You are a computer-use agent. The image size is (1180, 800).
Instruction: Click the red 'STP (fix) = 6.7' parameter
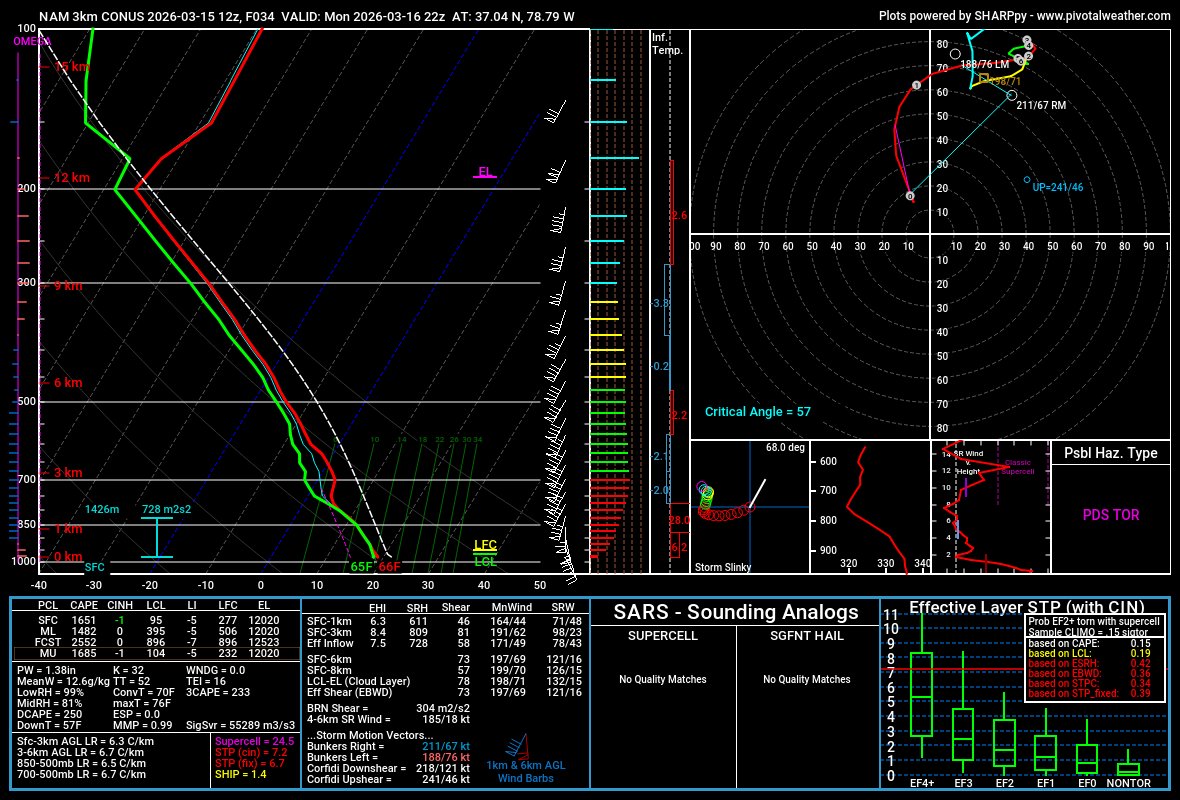tap(250, 763)
